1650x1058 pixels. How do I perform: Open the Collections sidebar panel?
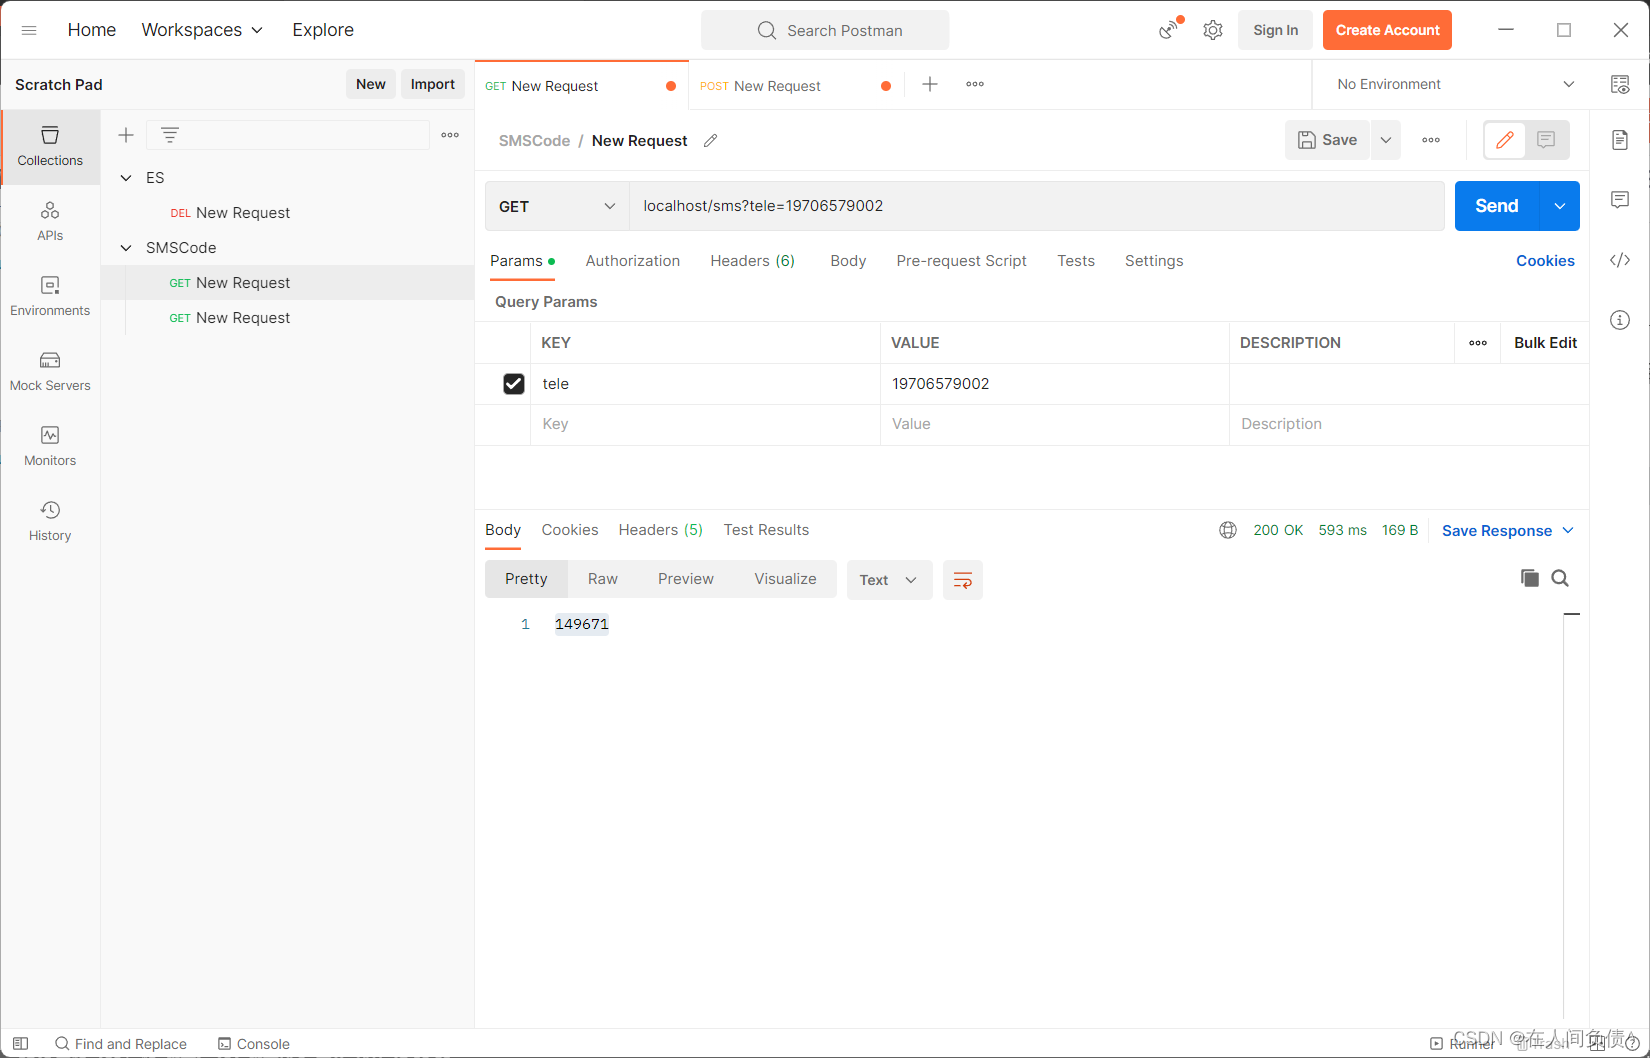(x=50, y=147)
